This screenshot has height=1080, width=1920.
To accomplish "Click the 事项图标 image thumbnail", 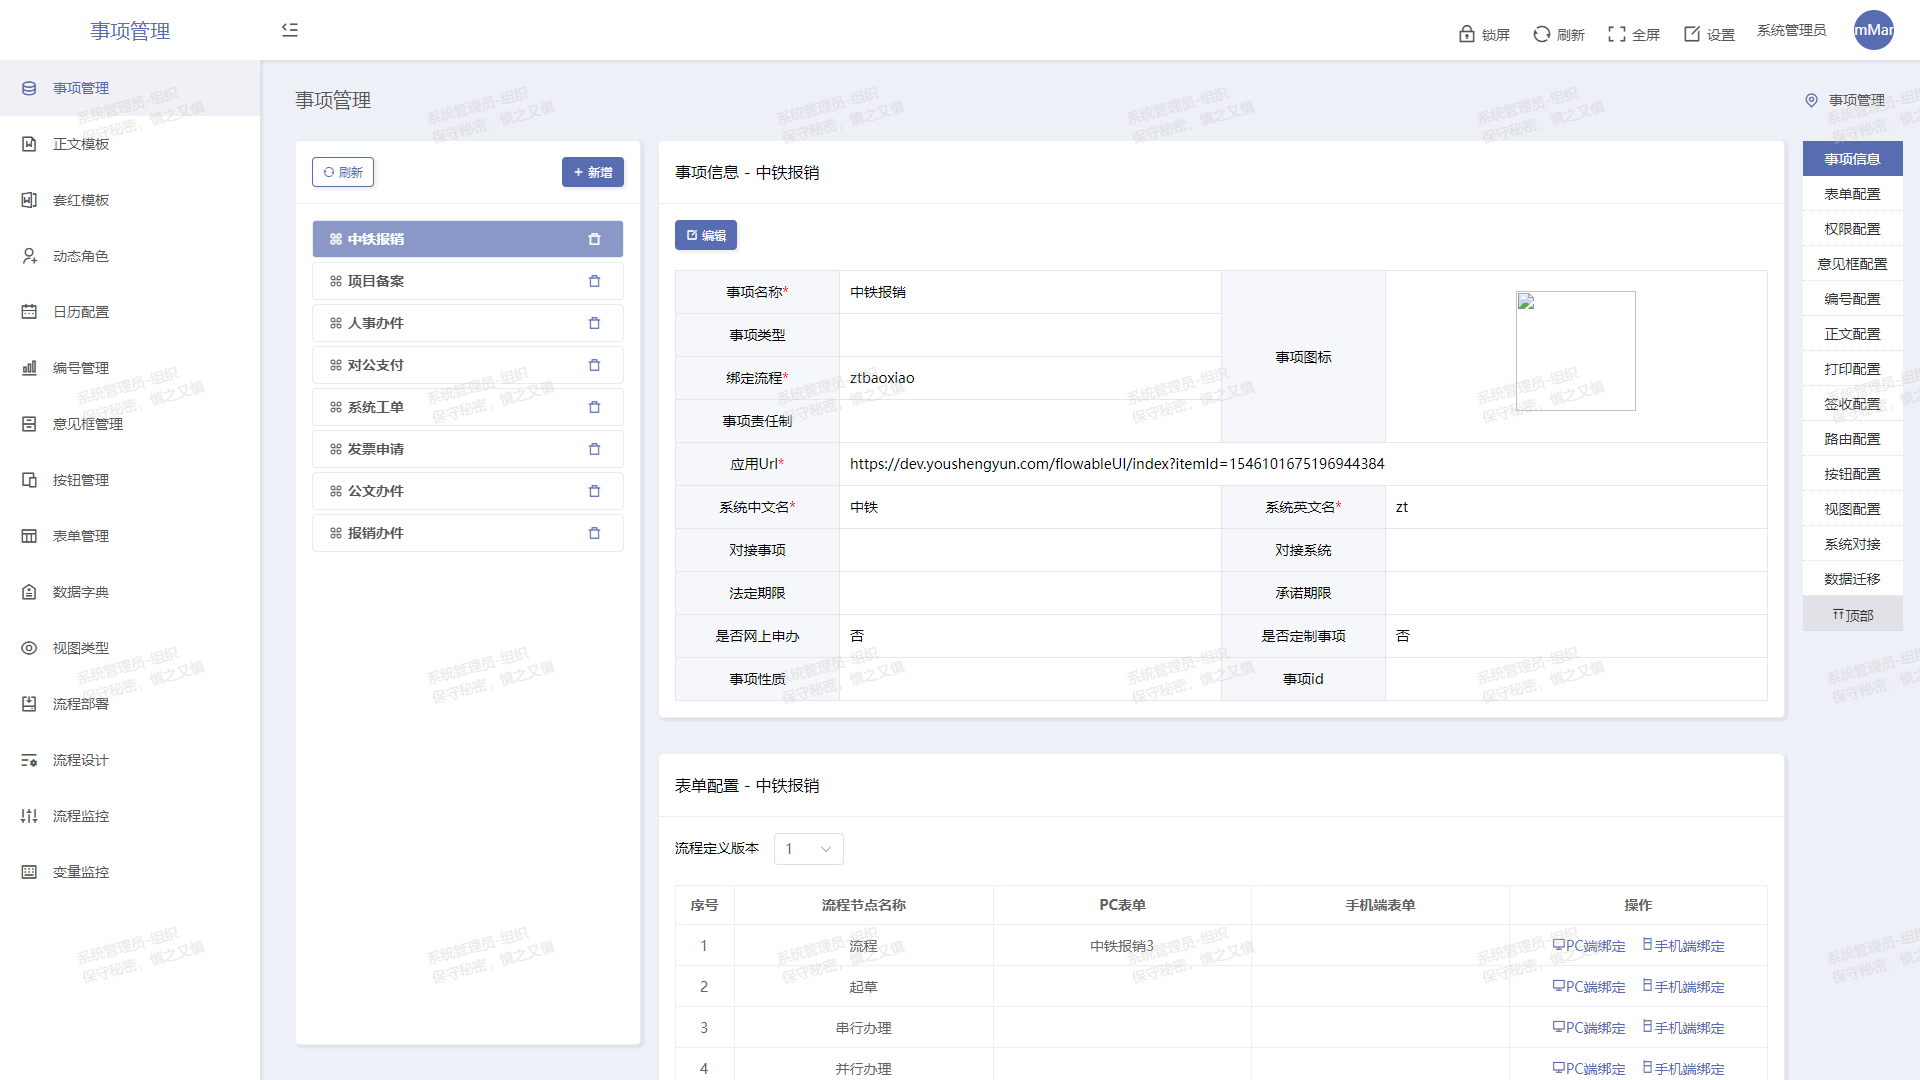I will 1575,351.
